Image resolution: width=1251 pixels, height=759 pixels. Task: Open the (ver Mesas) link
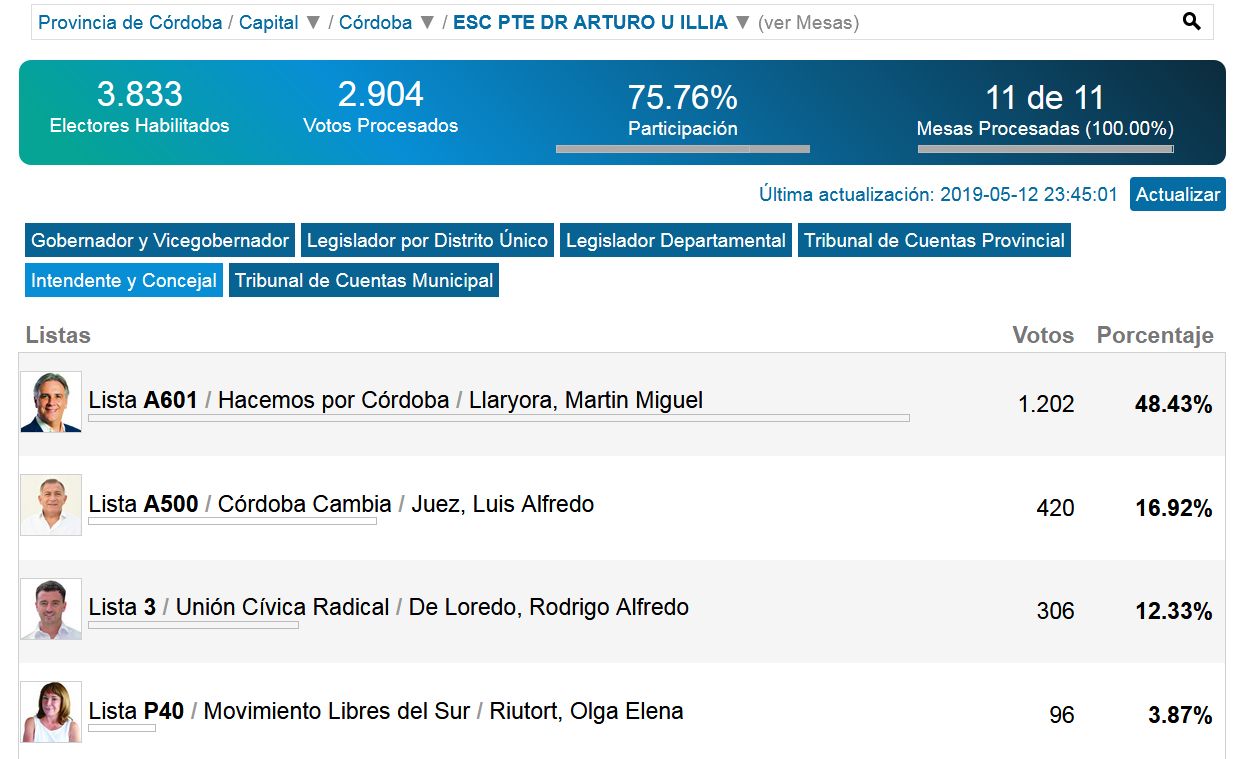pyautogui.click(x=808, y=23)
